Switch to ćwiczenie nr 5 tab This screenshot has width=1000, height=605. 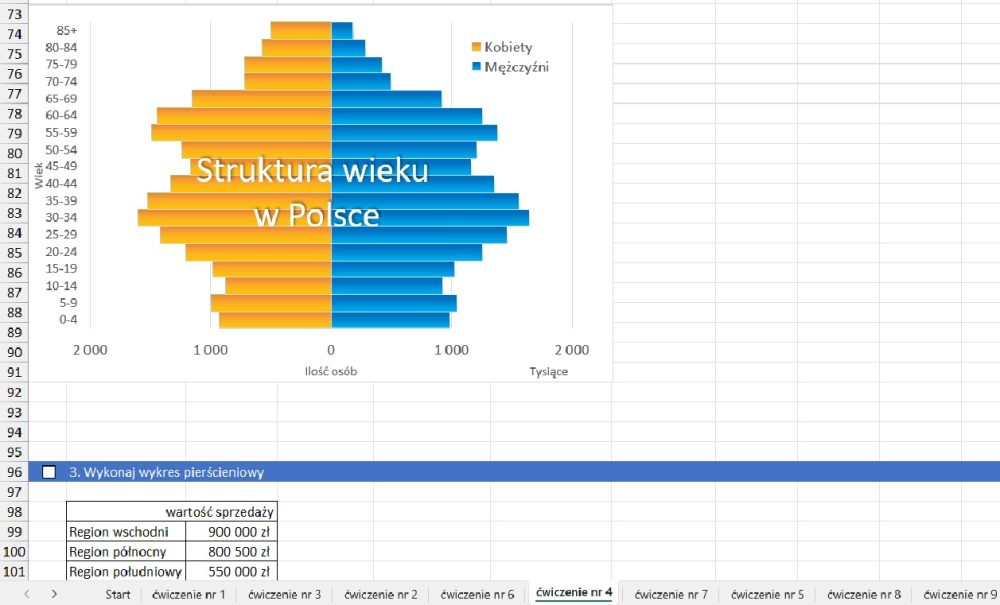(x=767, y=594)
